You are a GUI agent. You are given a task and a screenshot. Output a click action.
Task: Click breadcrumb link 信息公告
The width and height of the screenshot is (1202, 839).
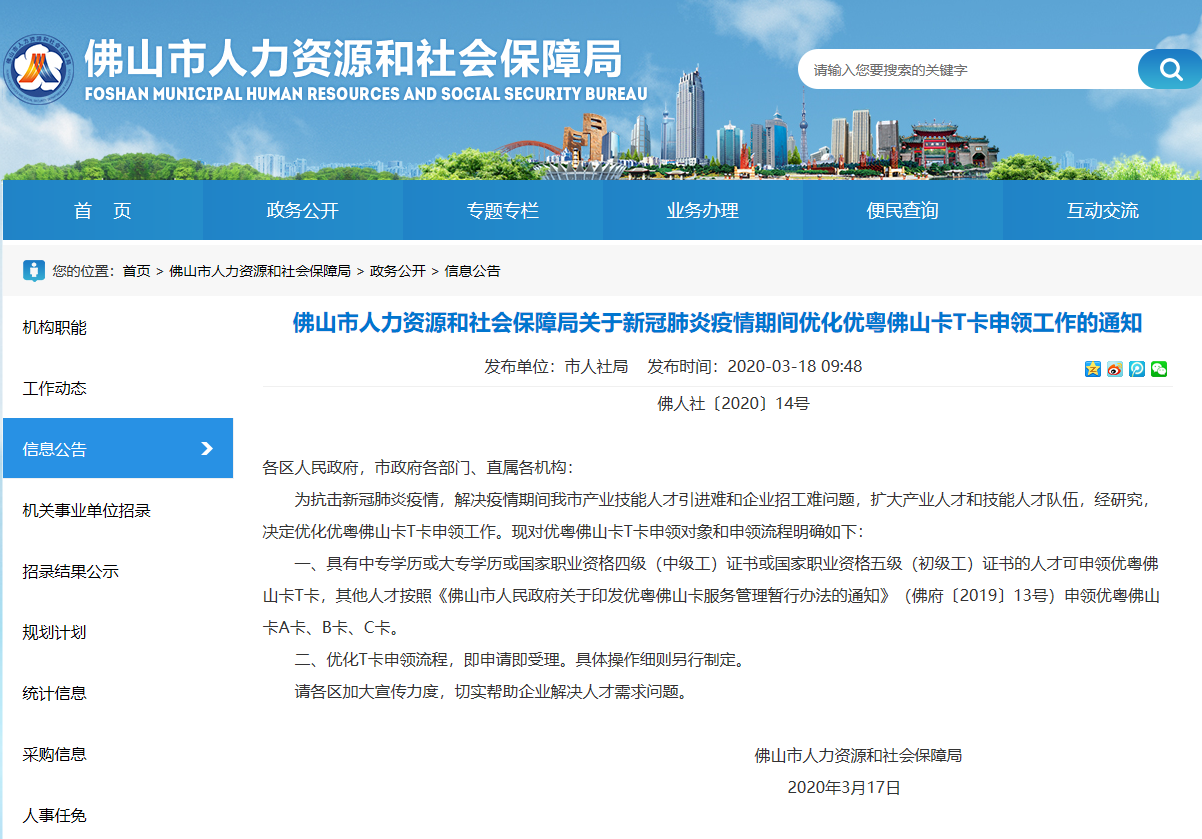point(472,271)
